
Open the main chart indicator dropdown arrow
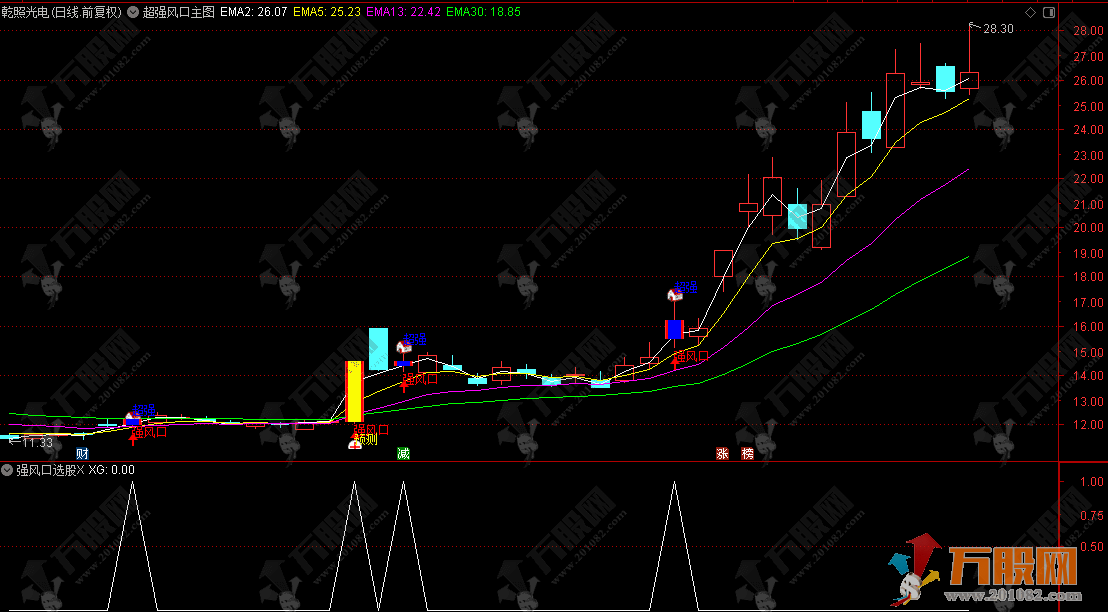133,12
